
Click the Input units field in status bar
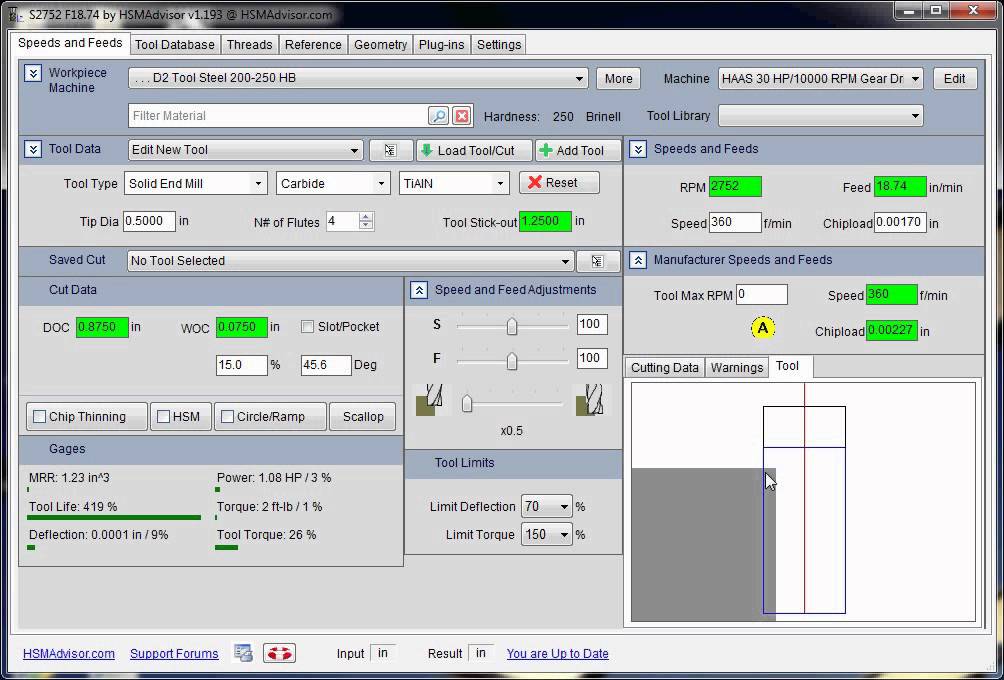(383, 653)
